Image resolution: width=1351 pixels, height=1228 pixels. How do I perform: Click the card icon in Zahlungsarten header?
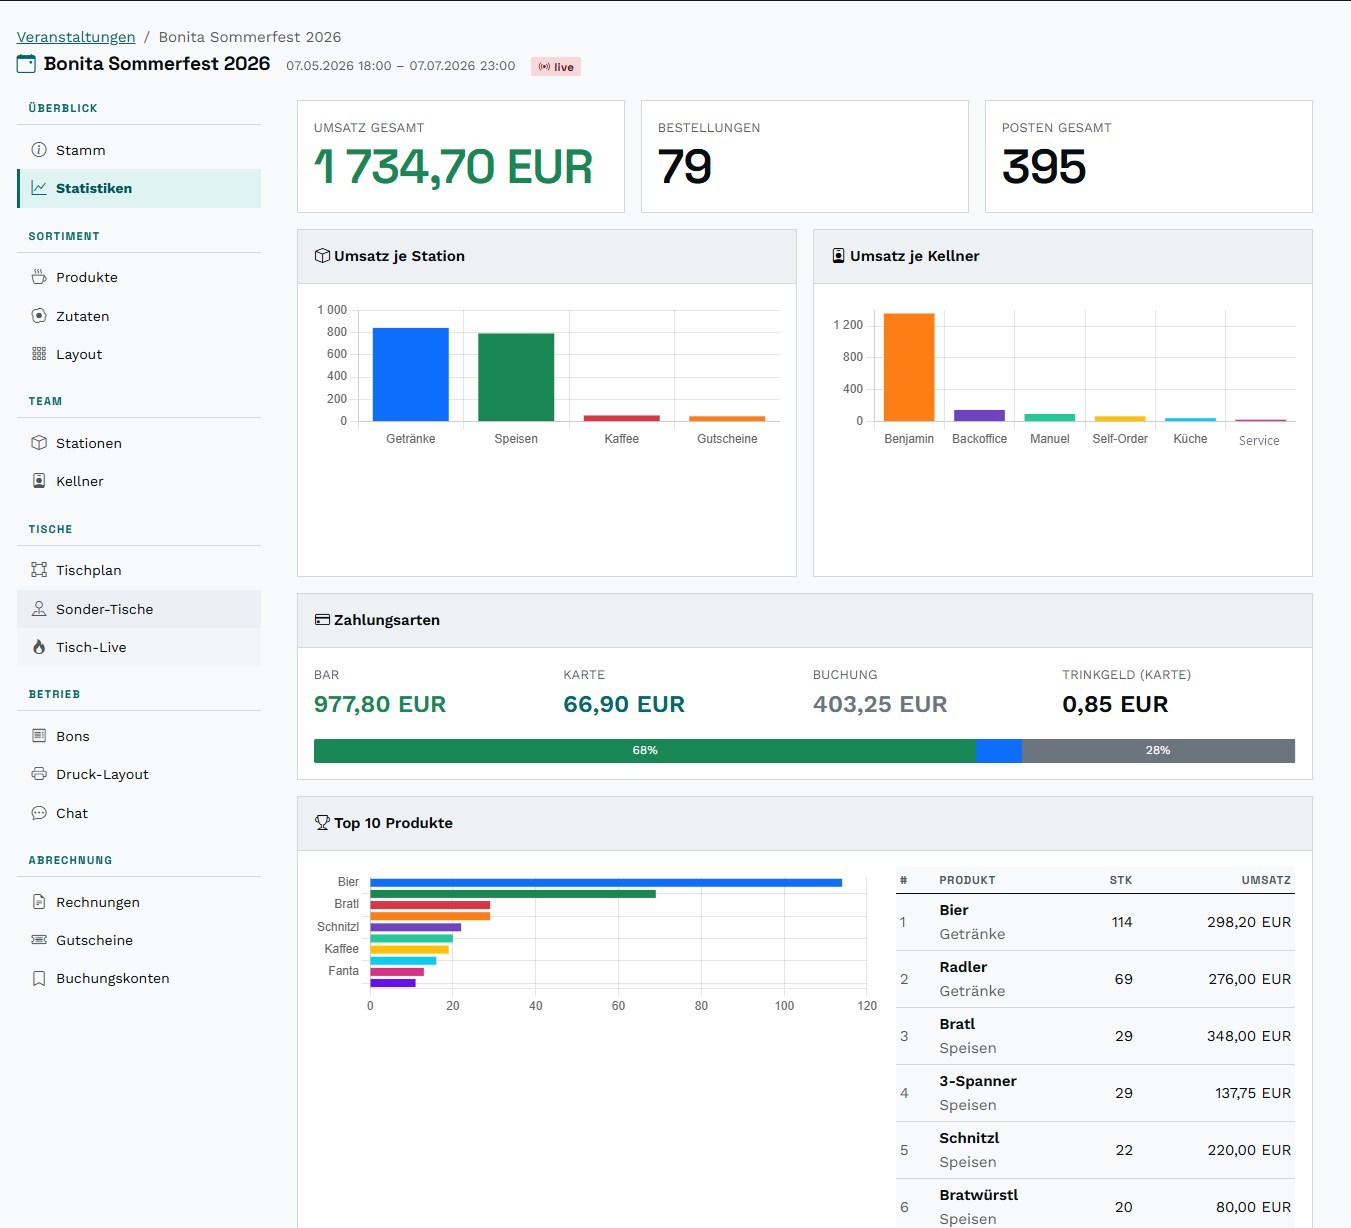(322, 620)
